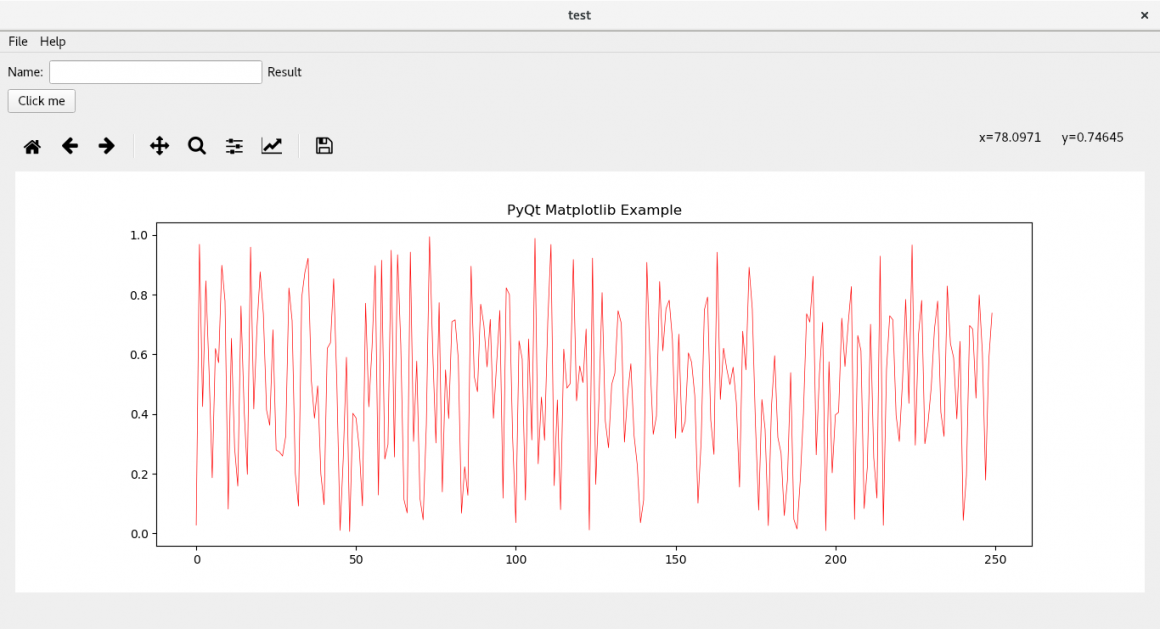The height and width of the screenshot is (629, 1160).
Task: Click the y-axis tick label 1.0
Action: click(x=139, y=235)
